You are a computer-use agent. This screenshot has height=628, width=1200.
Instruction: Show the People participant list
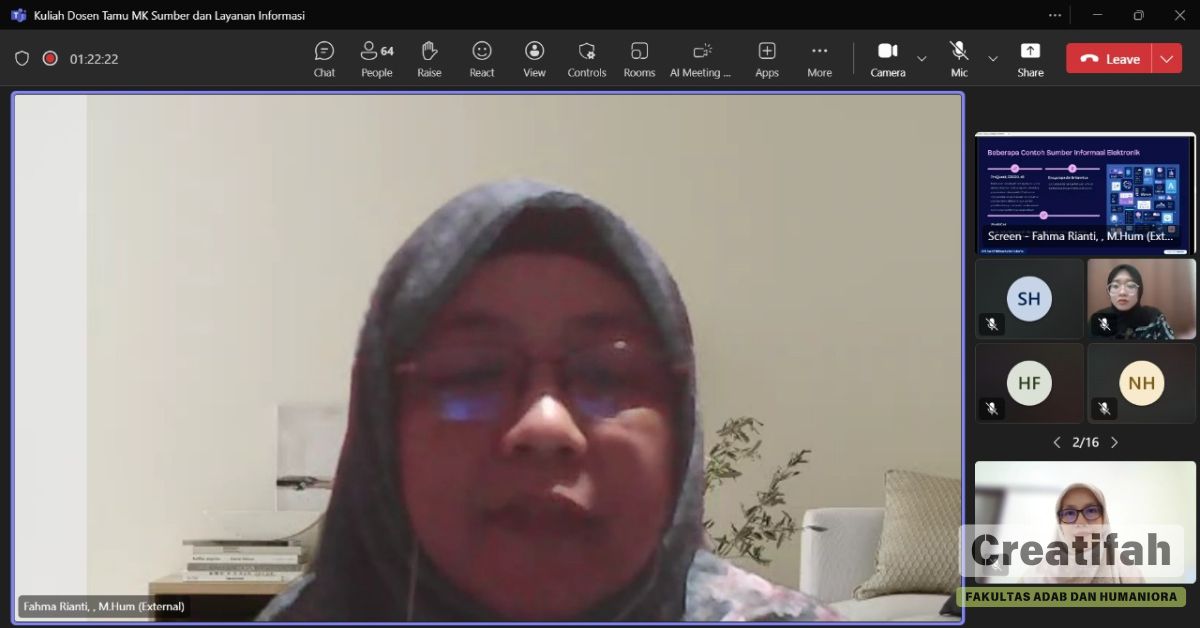(x=376, y=59)
